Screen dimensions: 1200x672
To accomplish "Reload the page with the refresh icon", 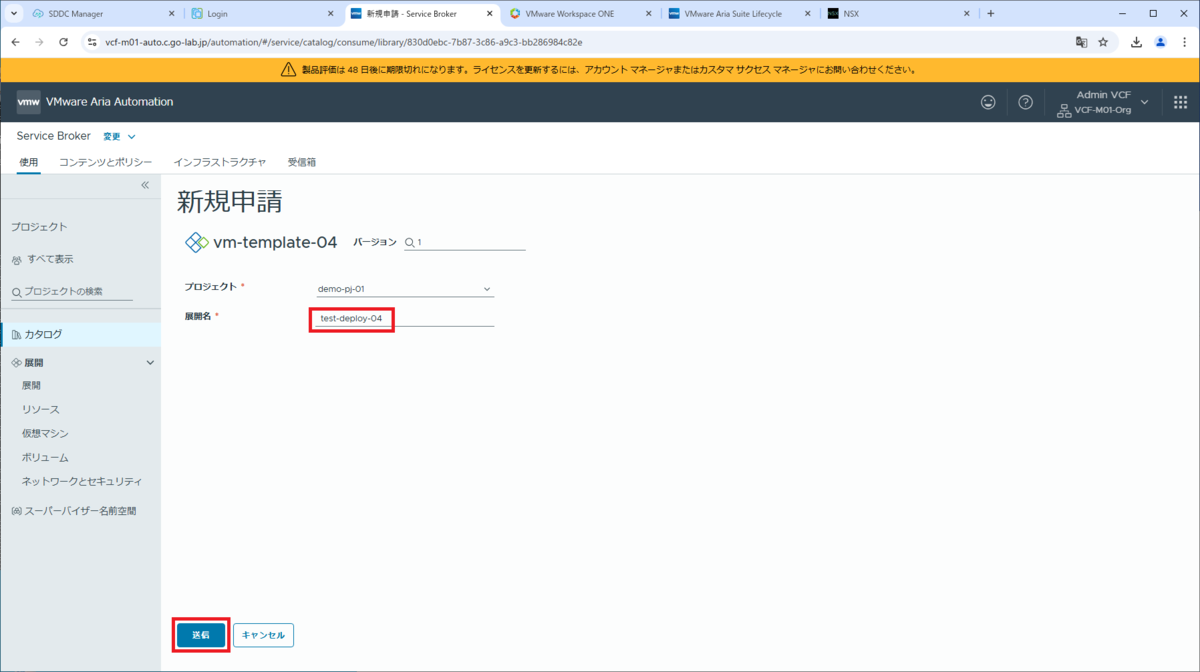I will click(64, 42).
